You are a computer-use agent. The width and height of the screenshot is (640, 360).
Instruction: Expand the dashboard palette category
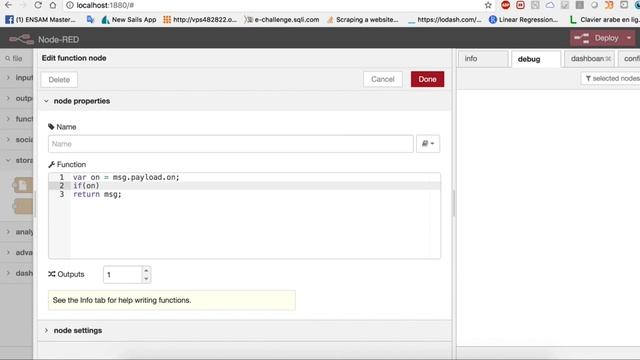coord(17,273)
